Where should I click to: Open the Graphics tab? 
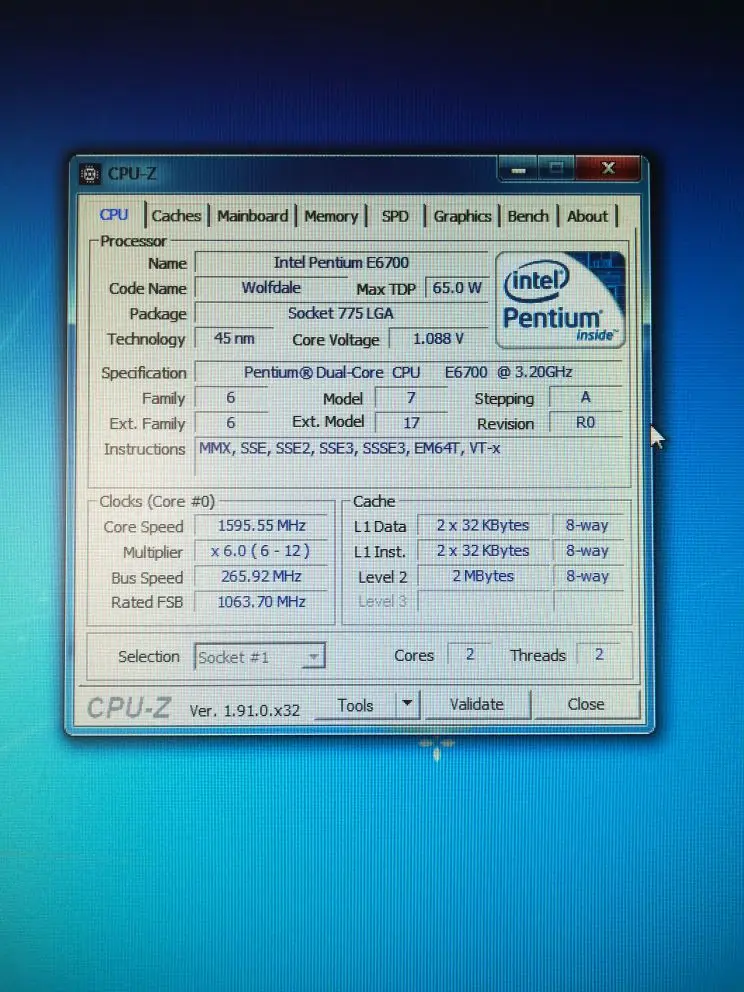tap(462, 216)
